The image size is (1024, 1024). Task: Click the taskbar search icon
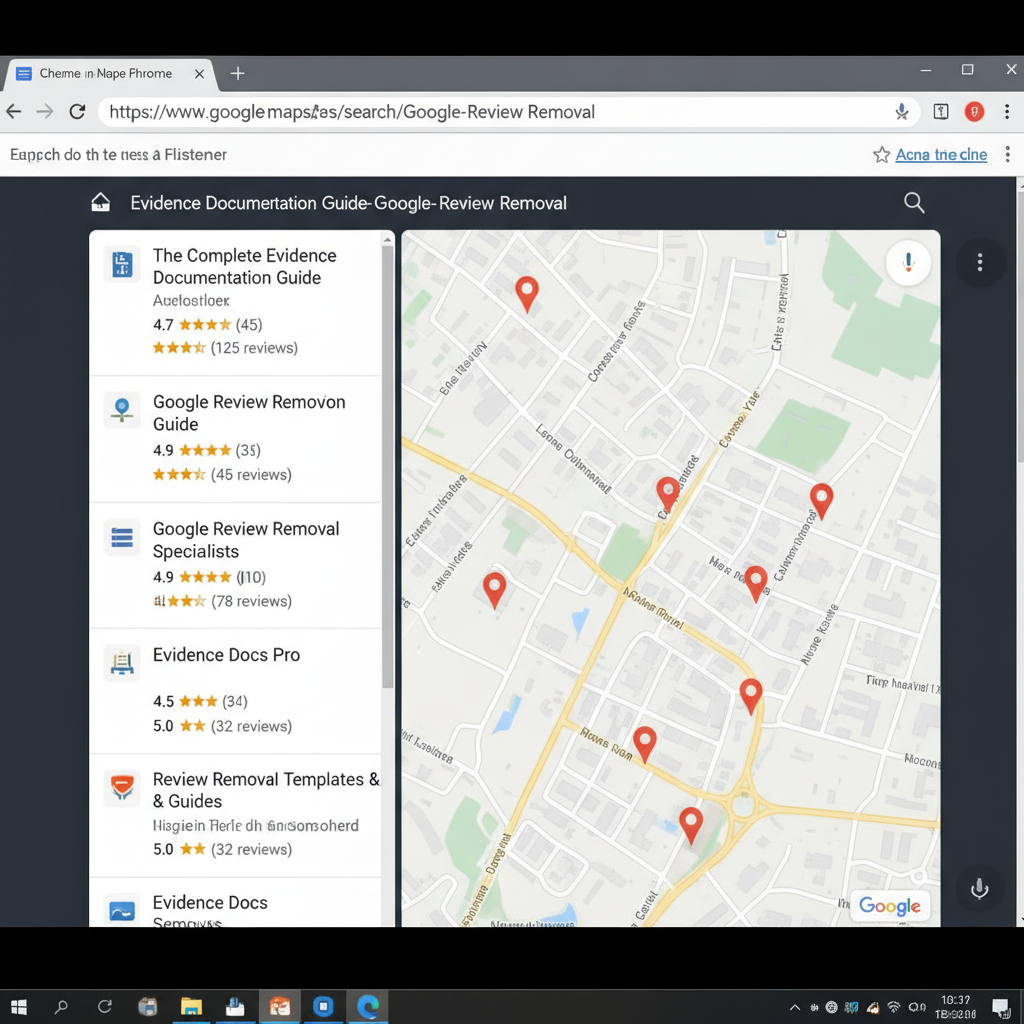click(61, 1006)
